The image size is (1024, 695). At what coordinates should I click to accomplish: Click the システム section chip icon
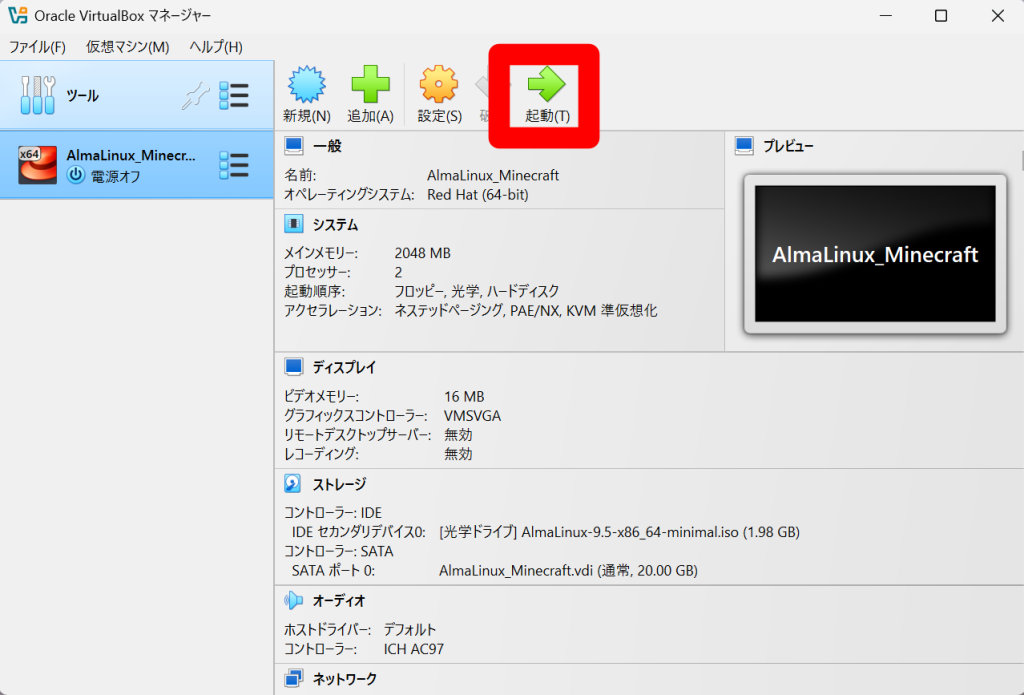[x=294, y=224]
